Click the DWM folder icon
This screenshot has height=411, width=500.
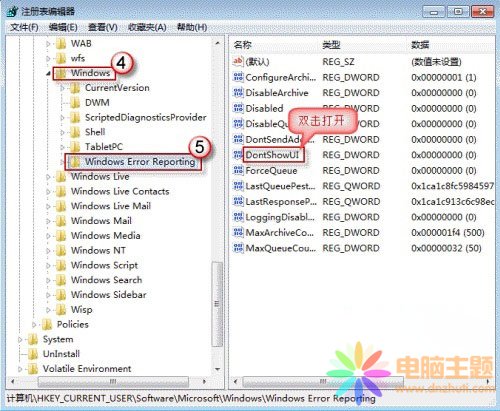coord(75,103)
